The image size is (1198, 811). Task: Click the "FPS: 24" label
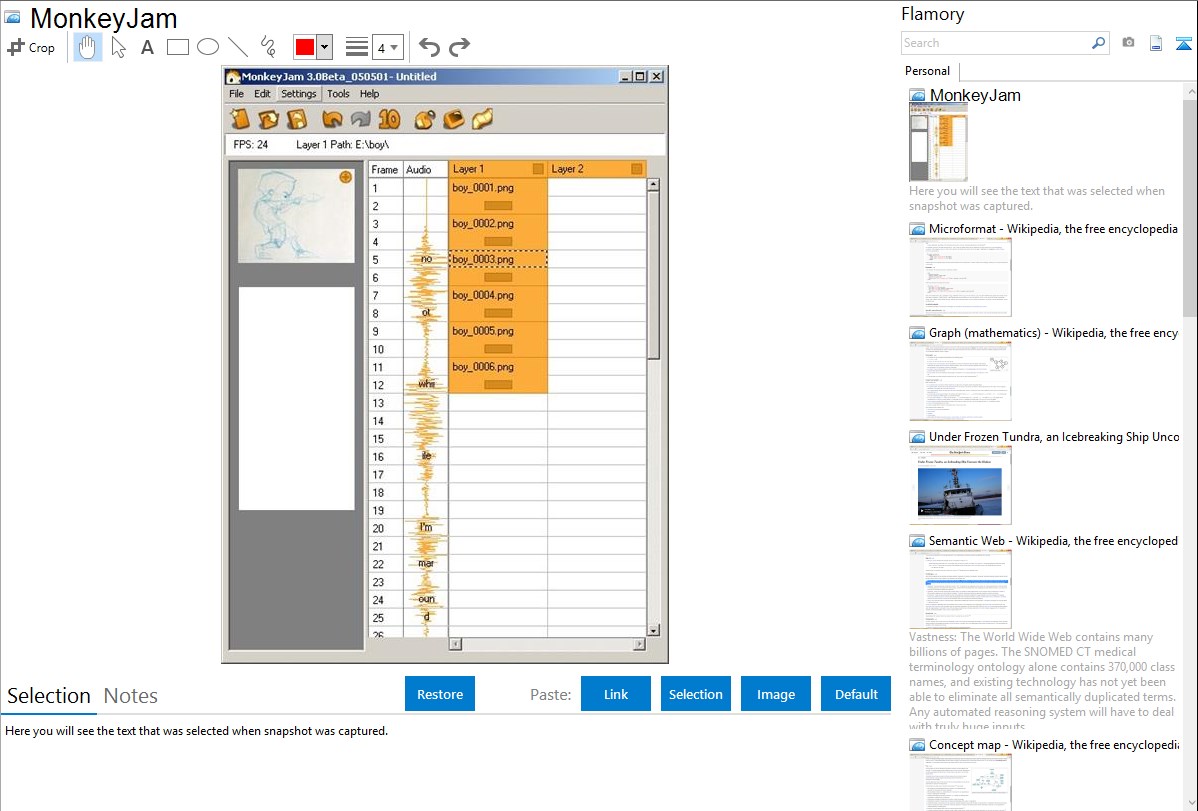click(x=251, y=144)
